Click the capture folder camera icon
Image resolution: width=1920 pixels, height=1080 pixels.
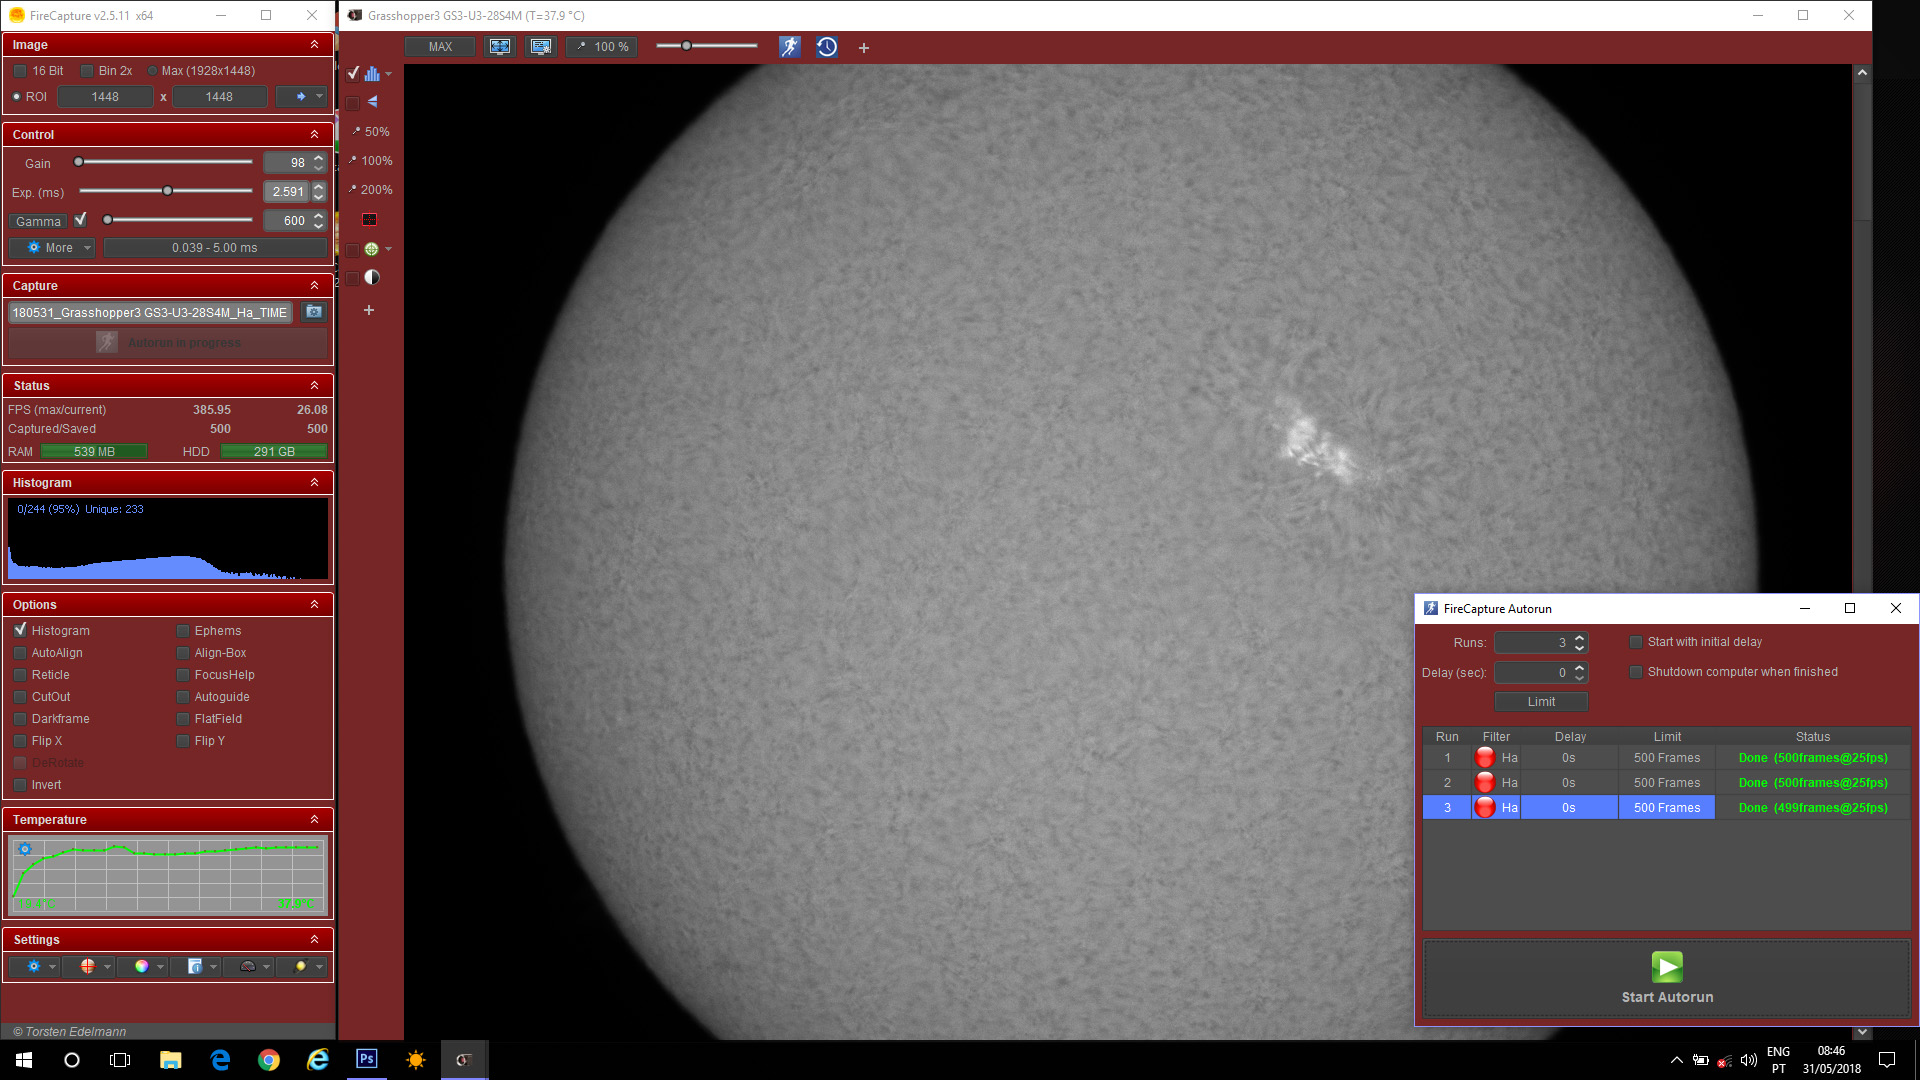click(x=314, y=312)
